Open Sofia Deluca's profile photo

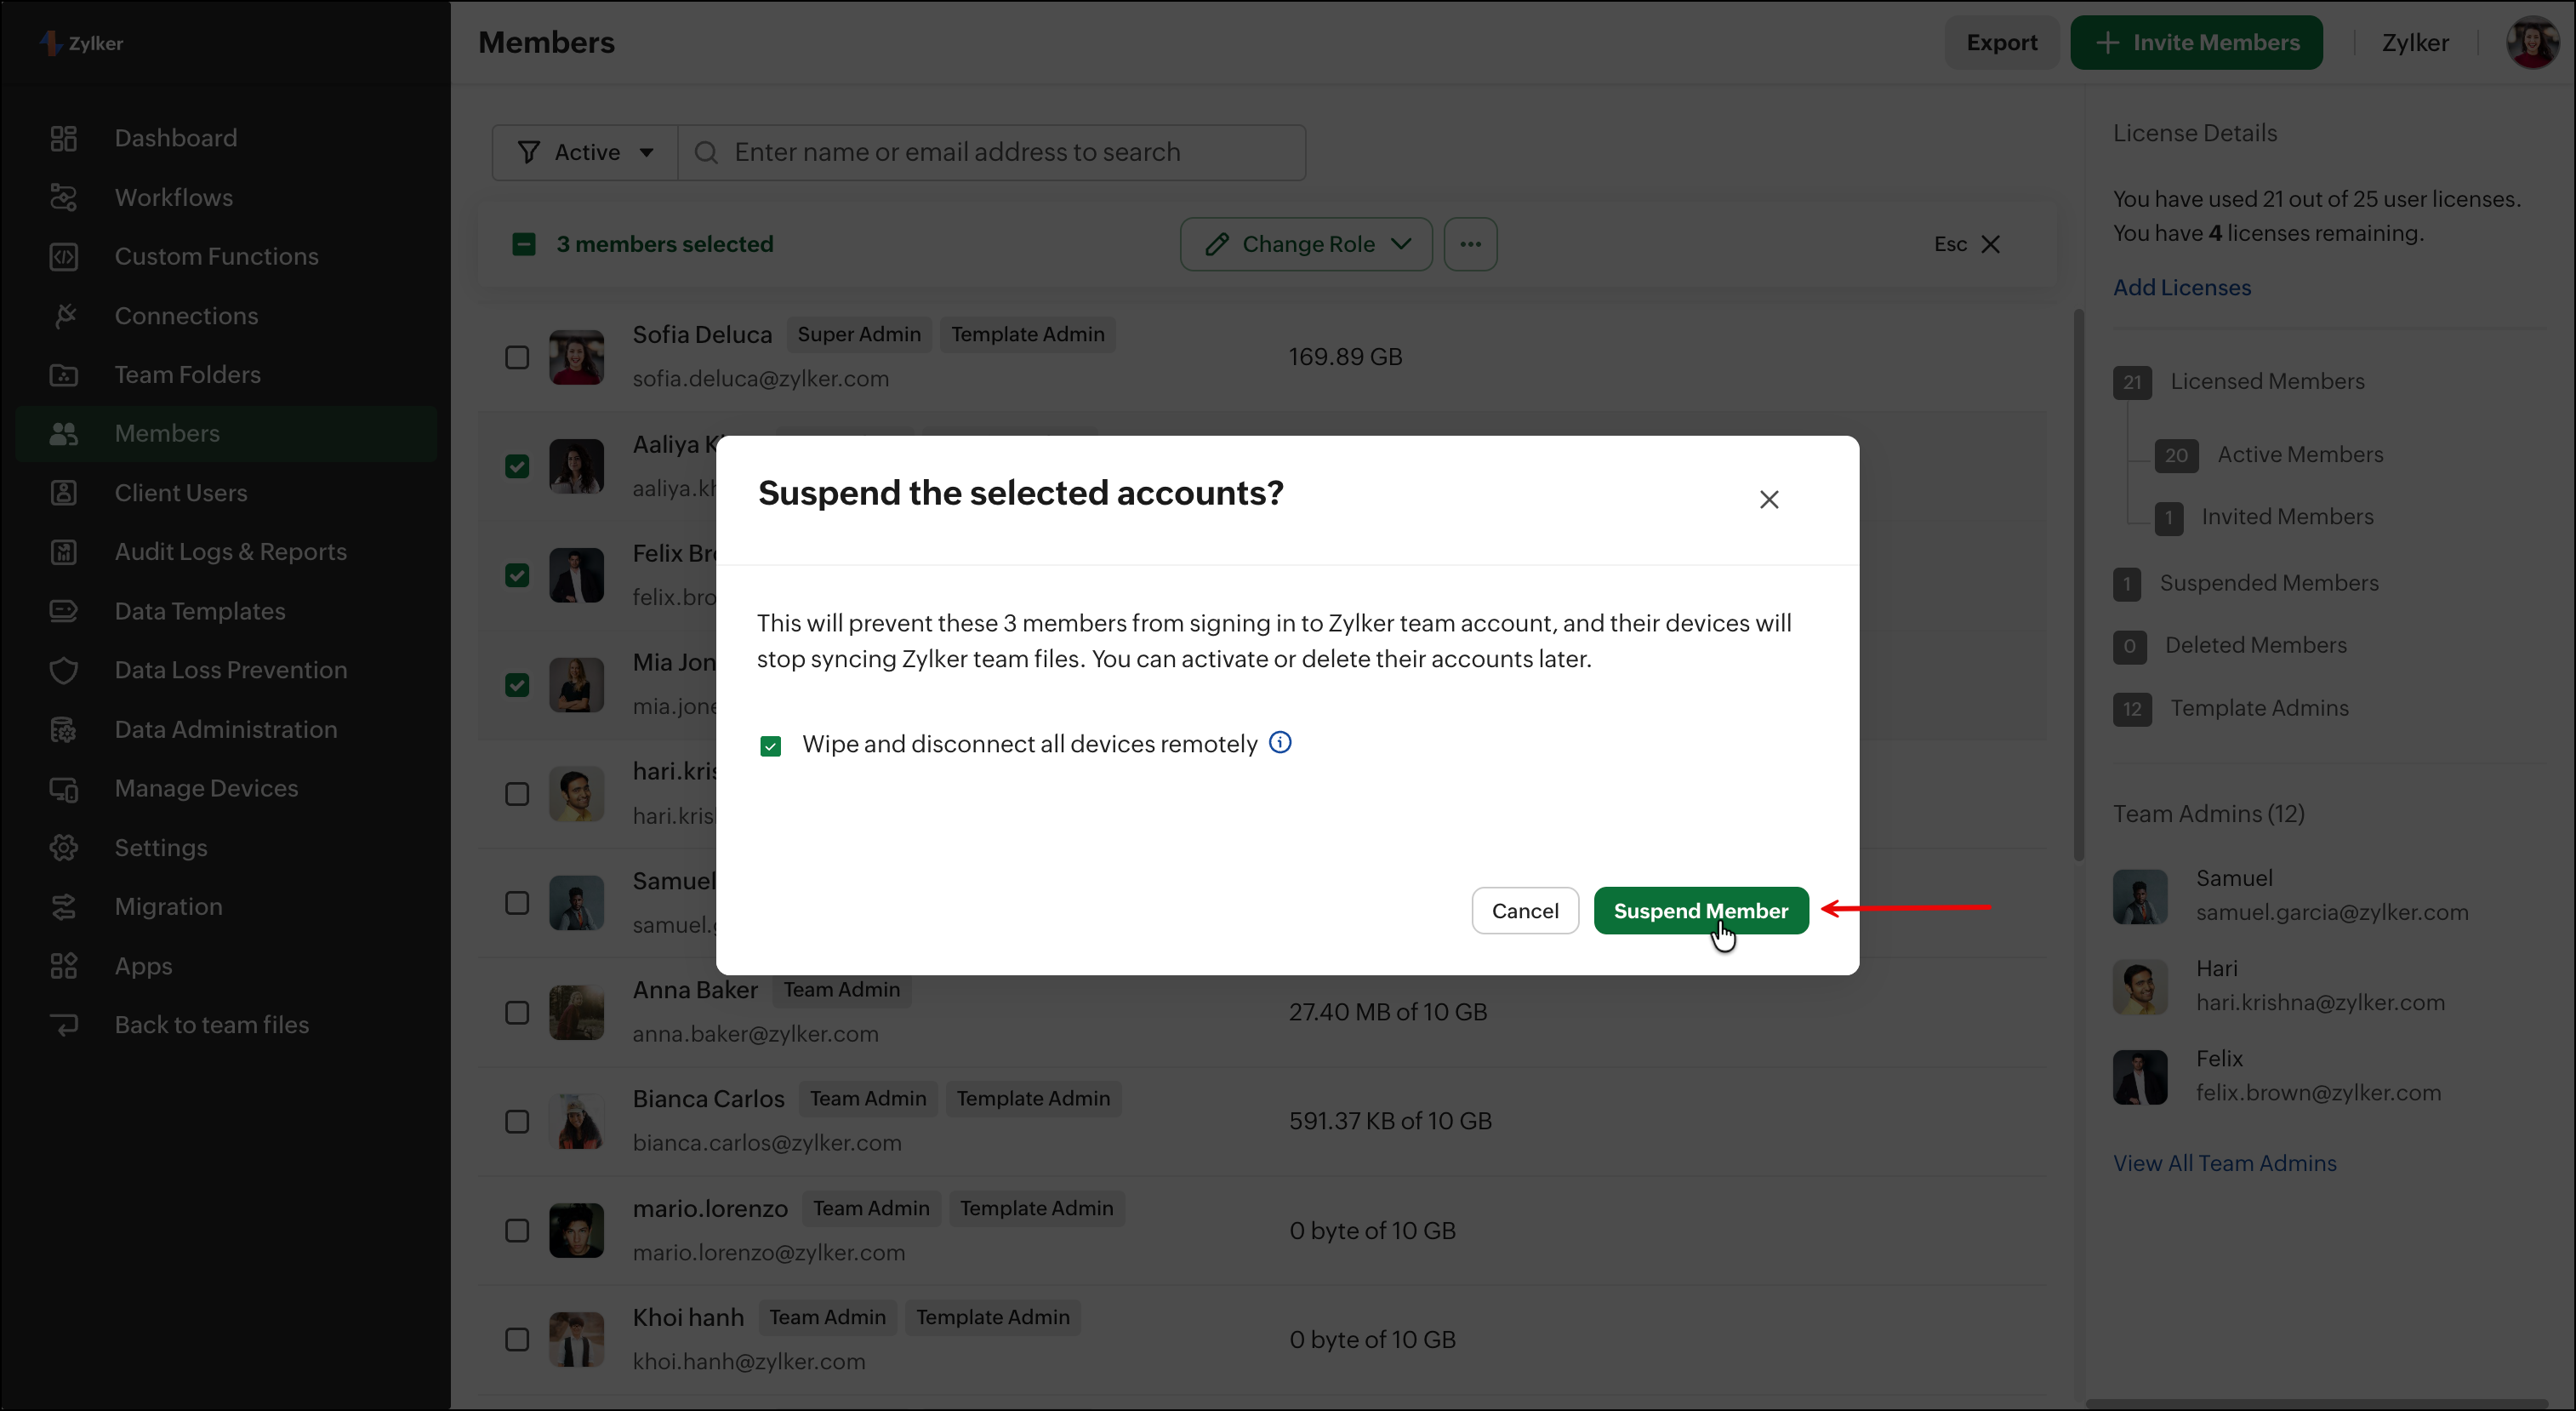click(x=576, y=357)
